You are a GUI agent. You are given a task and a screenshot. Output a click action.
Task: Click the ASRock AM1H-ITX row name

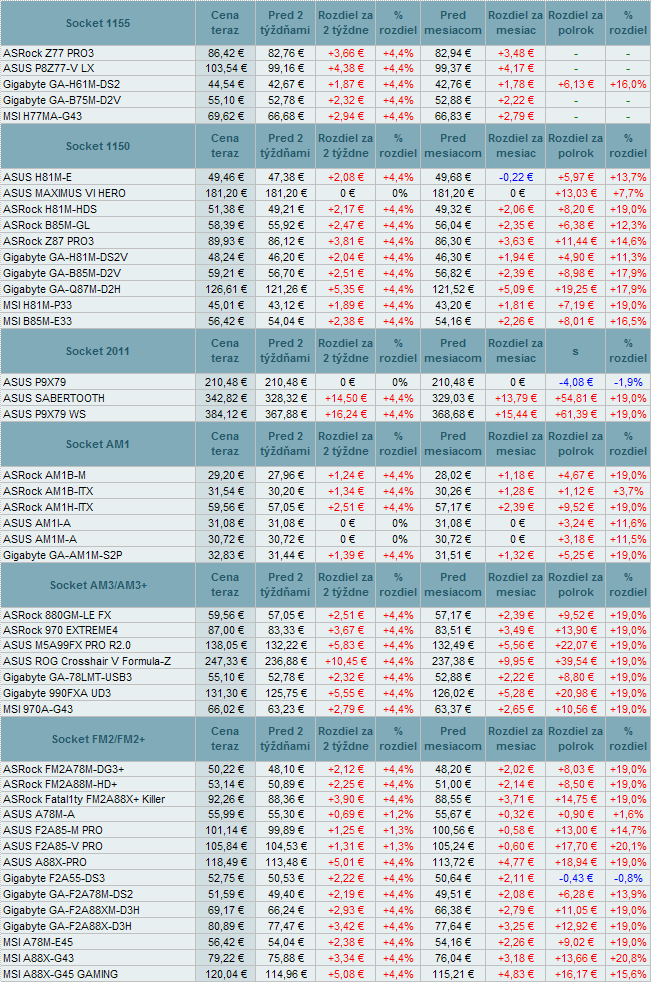(x=48, y=507)
